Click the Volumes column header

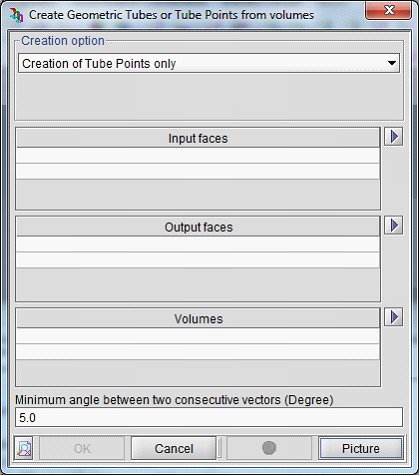pos(198,319)
